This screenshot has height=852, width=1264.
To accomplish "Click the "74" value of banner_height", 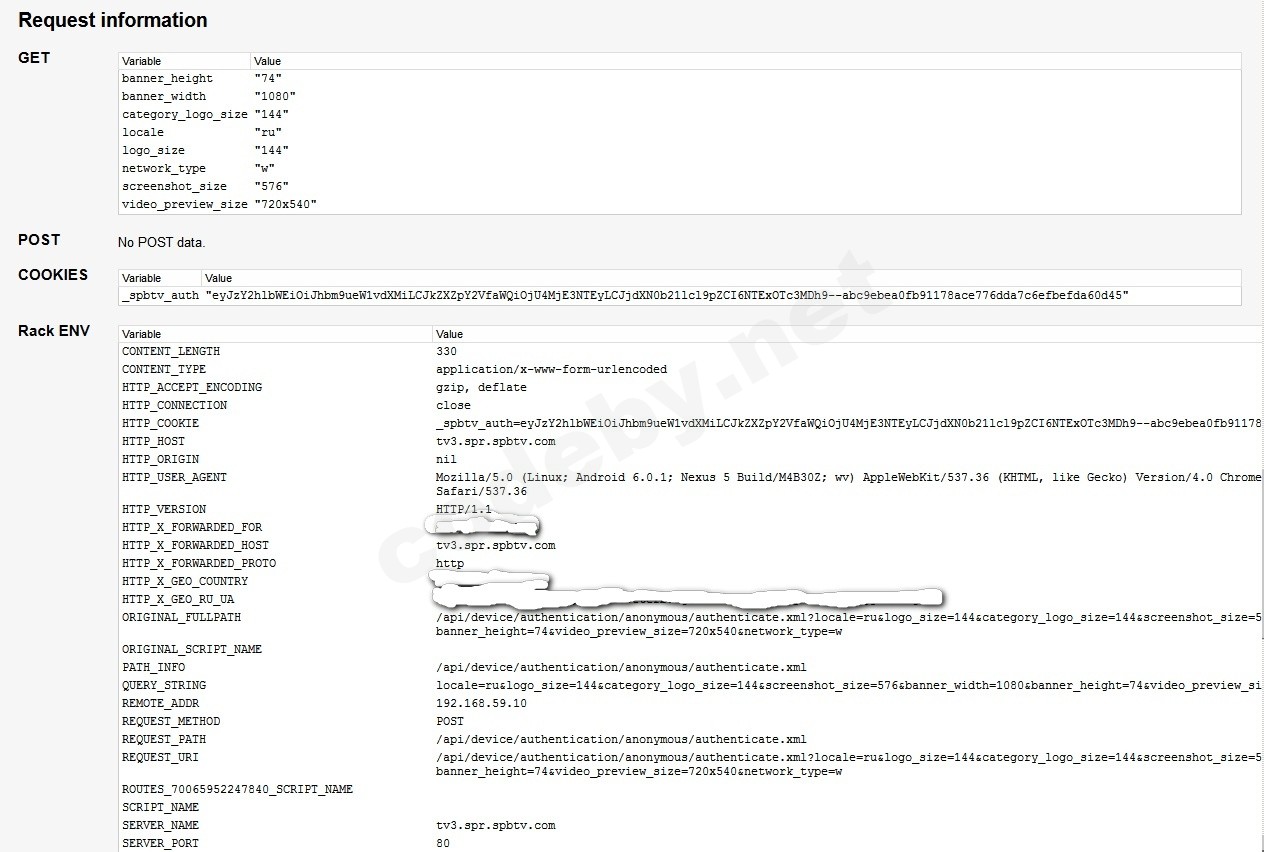I will [x=268, y=79].
